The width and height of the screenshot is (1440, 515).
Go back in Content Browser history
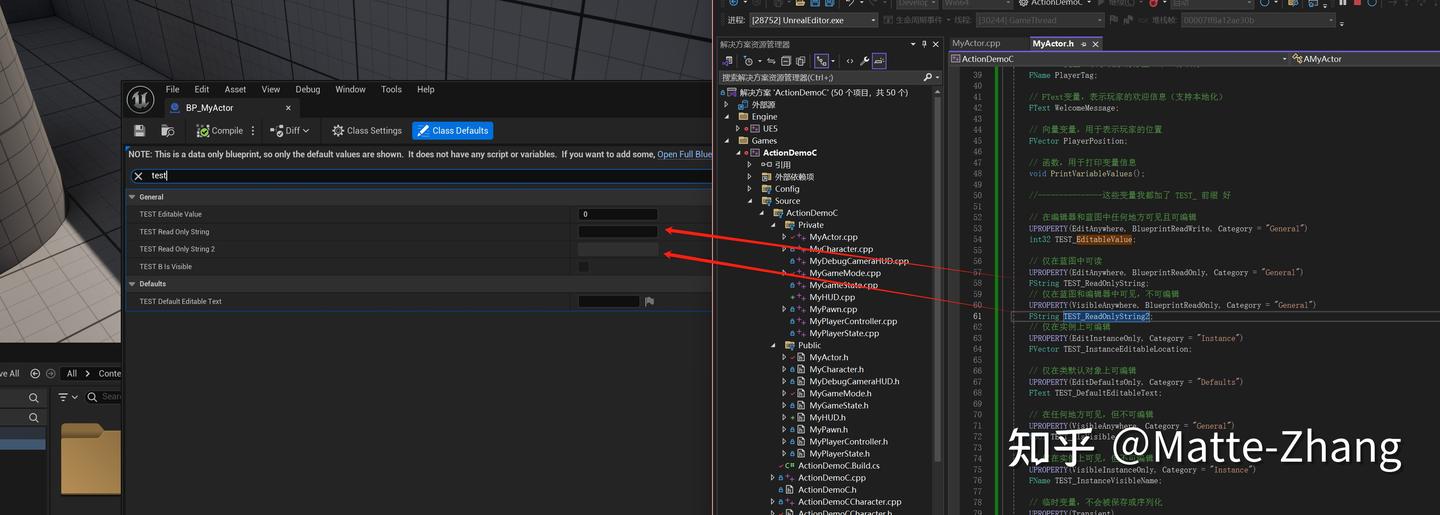pyautogui.click(x=35, y=373)
